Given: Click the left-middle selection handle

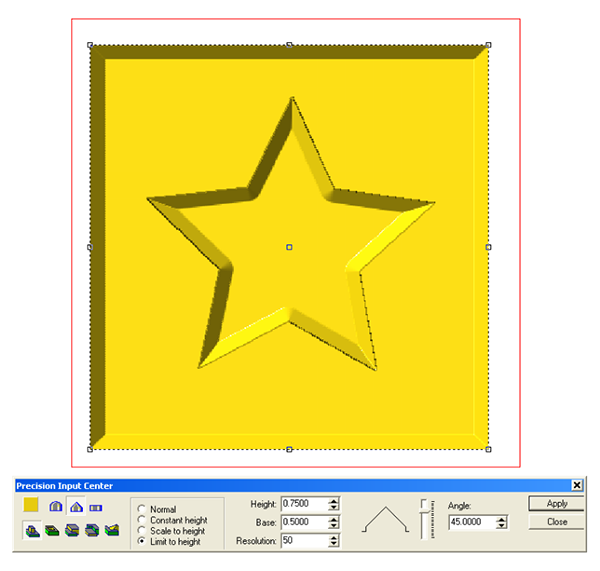Looking at the screenshot, I should click(90, 247).
